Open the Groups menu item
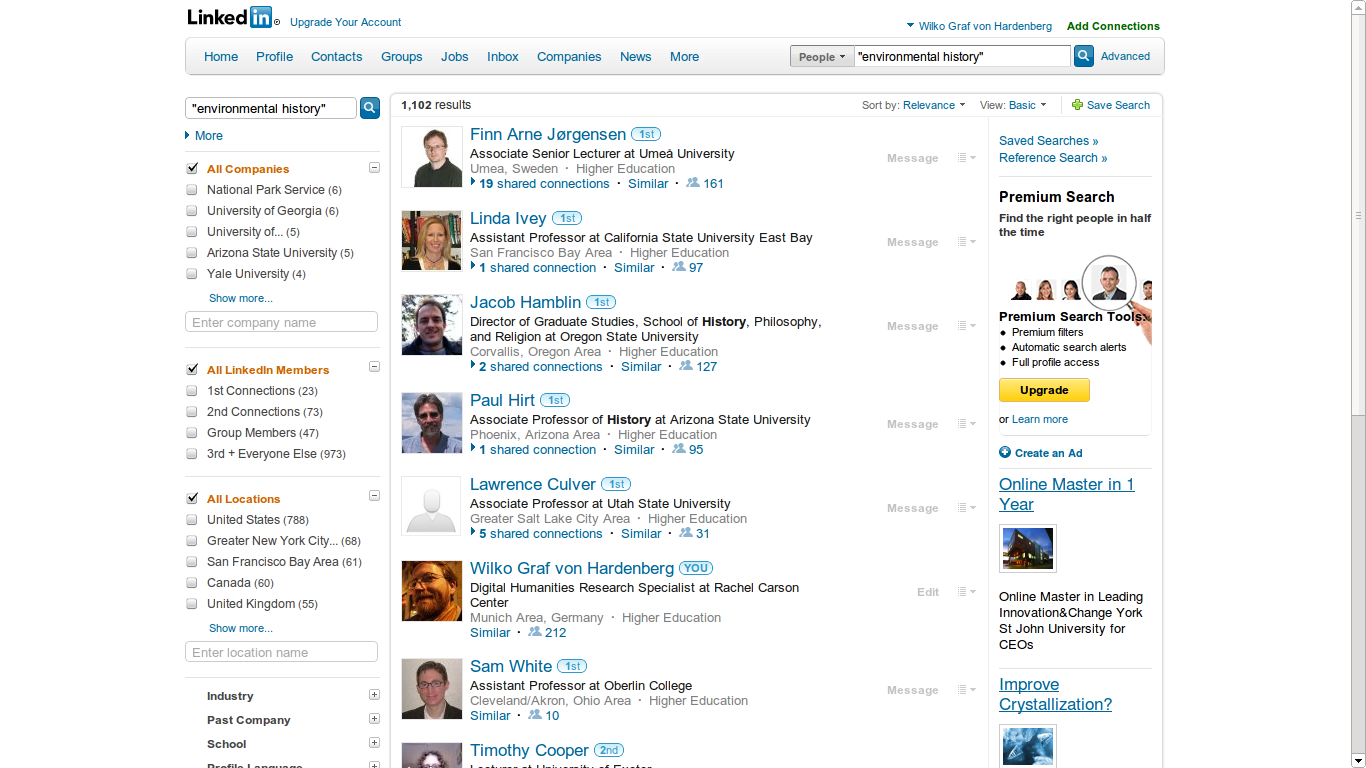This screenshot has width=1366, height=768. click(401, 57)
